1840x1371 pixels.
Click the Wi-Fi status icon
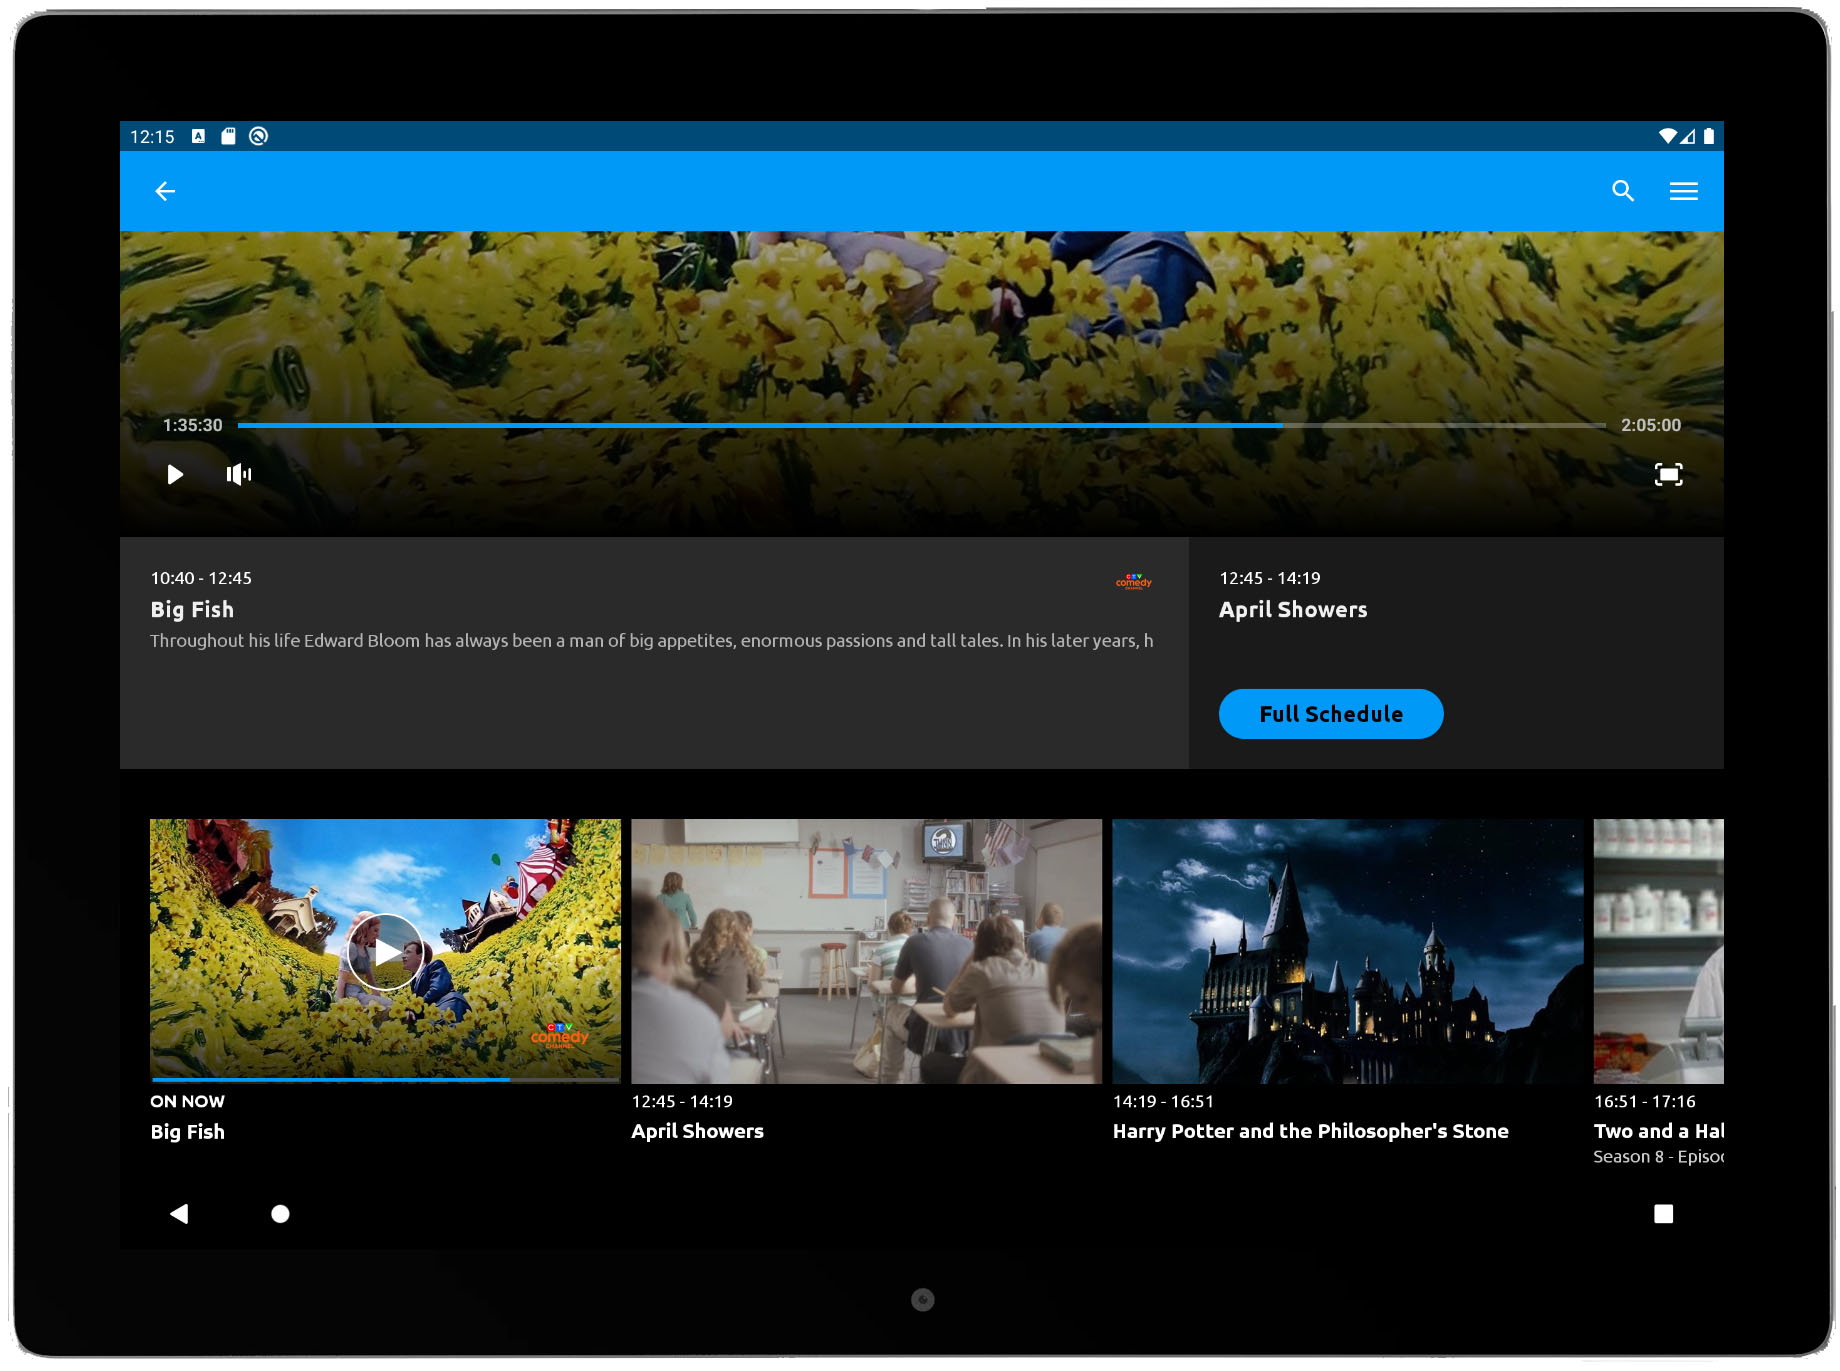1667,136
